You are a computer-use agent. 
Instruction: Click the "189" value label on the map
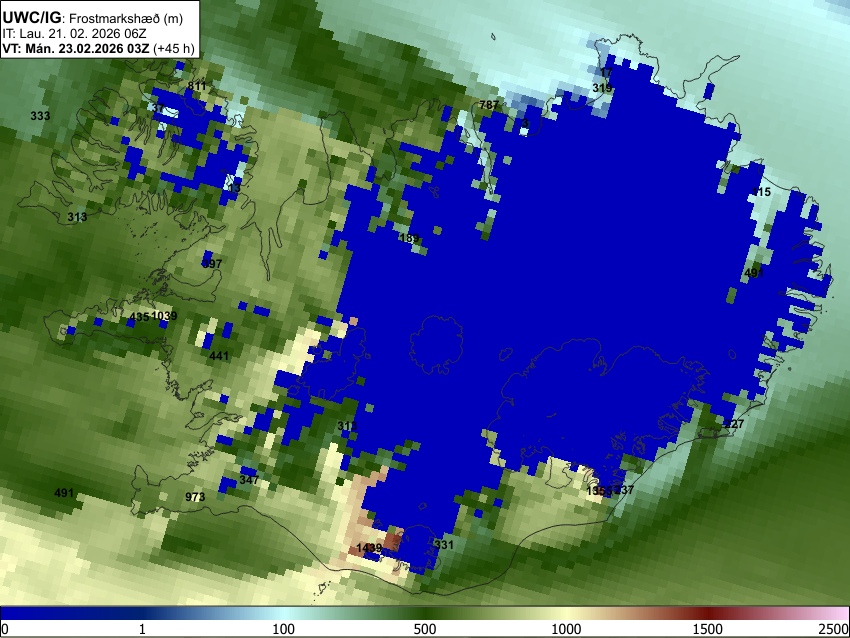[x=409, y=238]
